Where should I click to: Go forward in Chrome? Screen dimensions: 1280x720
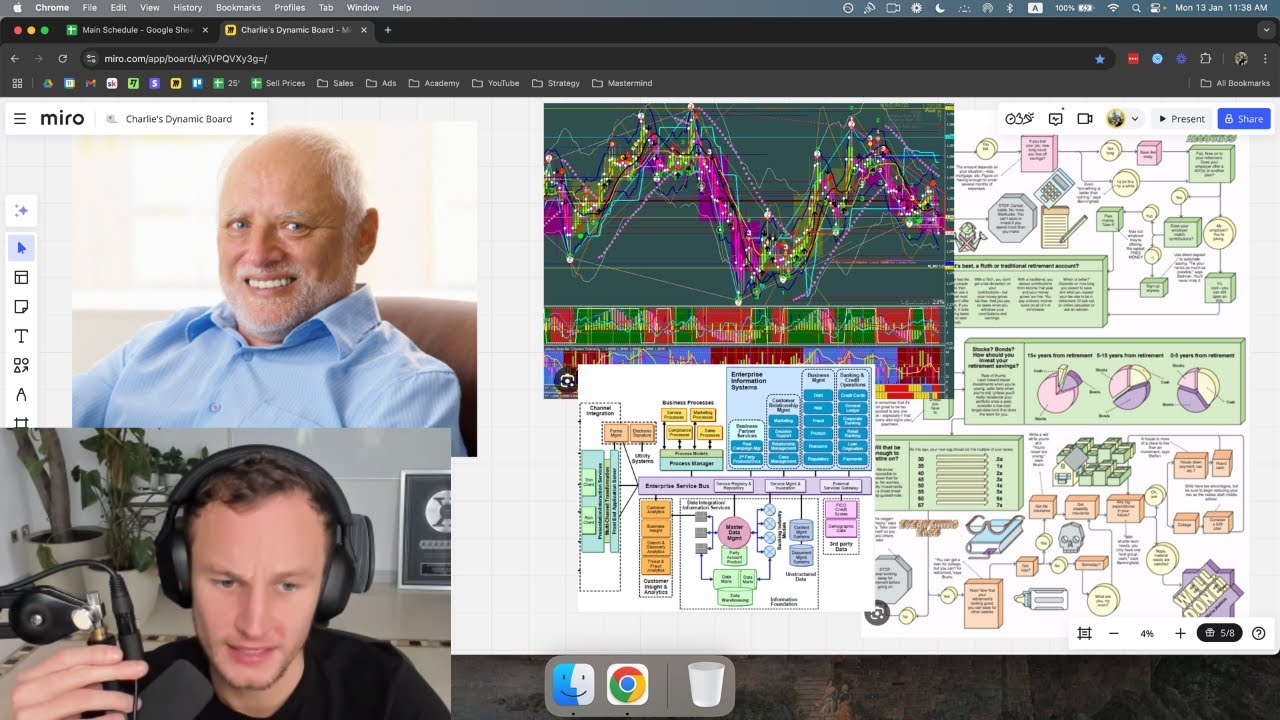[39, 59]
